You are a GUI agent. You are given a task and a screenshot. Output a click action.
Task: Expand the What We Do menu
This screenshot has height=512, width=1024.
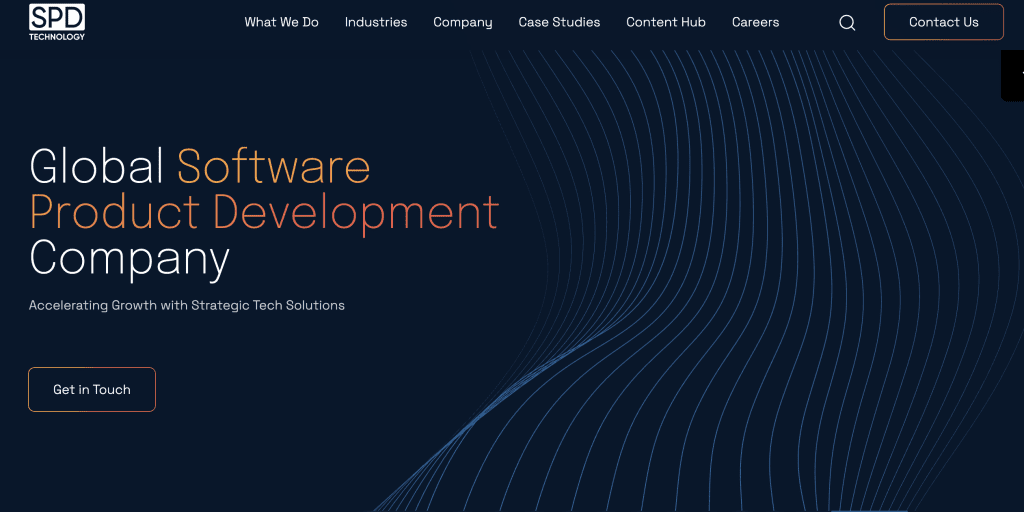(281, 22)
